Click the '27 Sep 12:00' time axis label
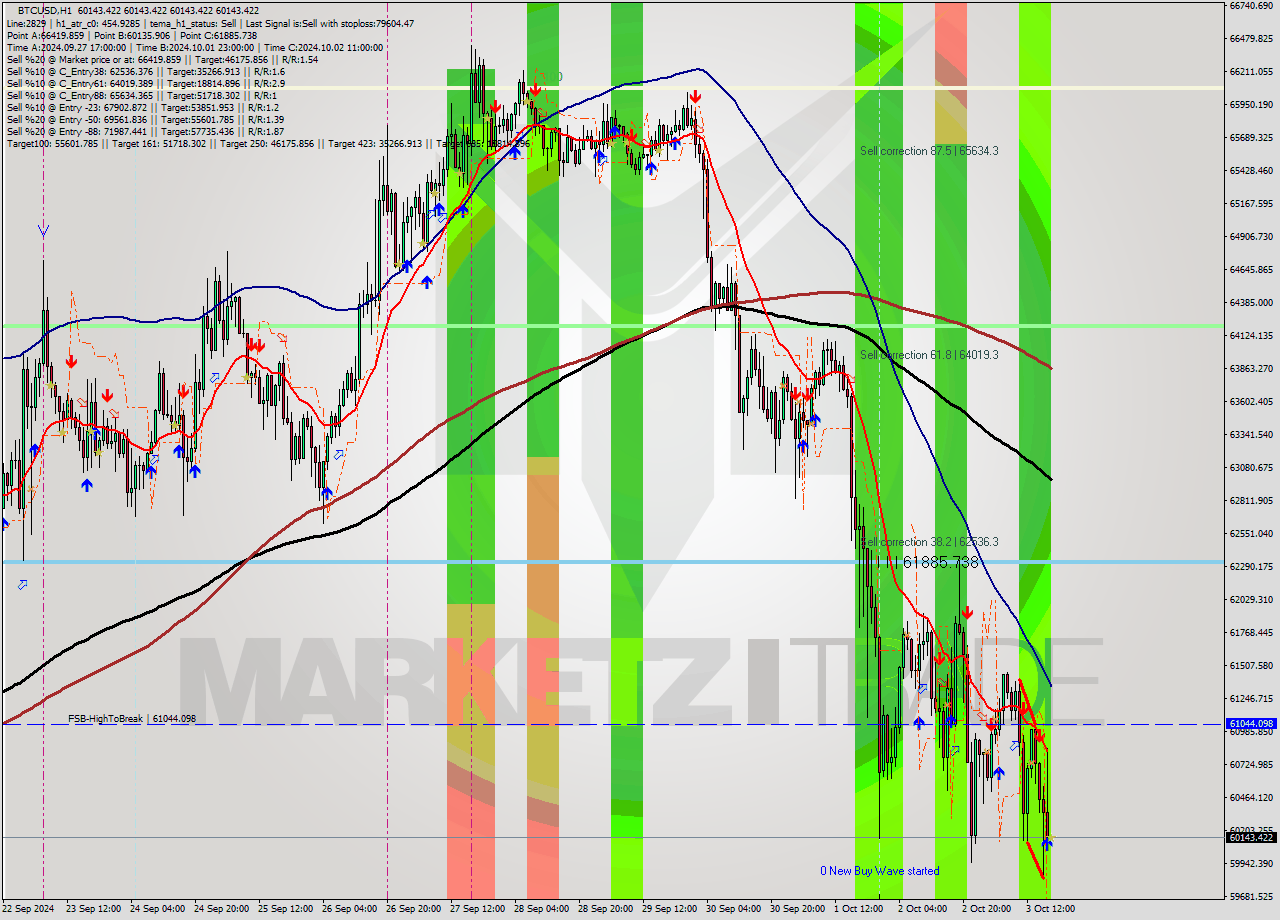The width and height of the screenshot is (1280, 920). point(478,909)
